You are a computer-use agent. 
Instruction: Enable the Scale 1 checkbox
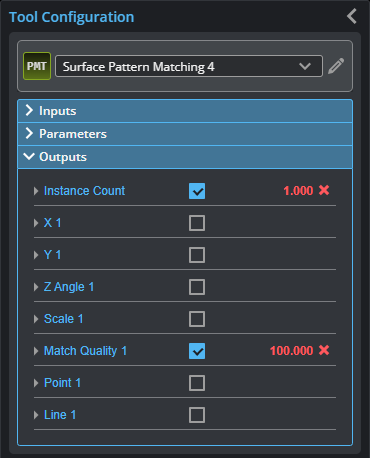pos(197,319)
